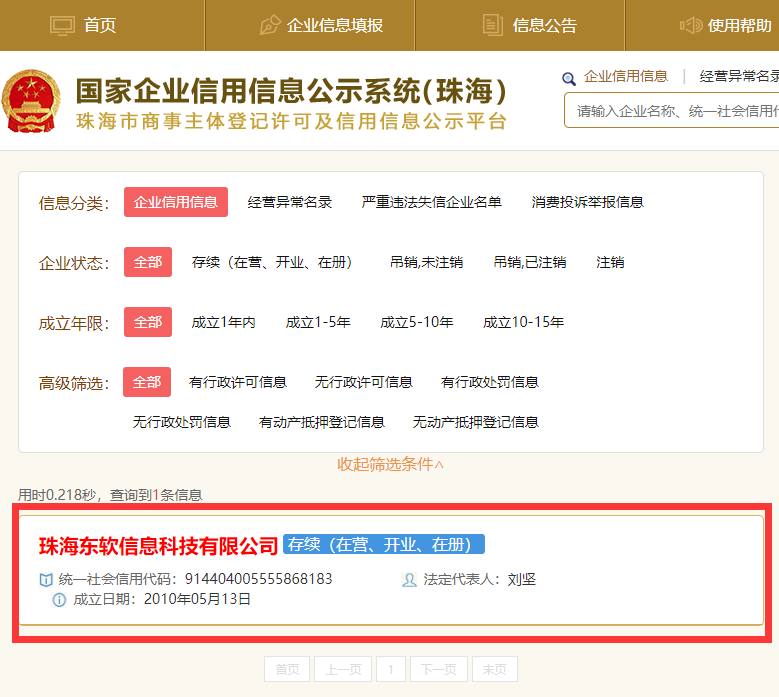Viewport: 779px width, 697px height.
Task: Select 消费投诉举报信息 category filter
Action: 587,202
